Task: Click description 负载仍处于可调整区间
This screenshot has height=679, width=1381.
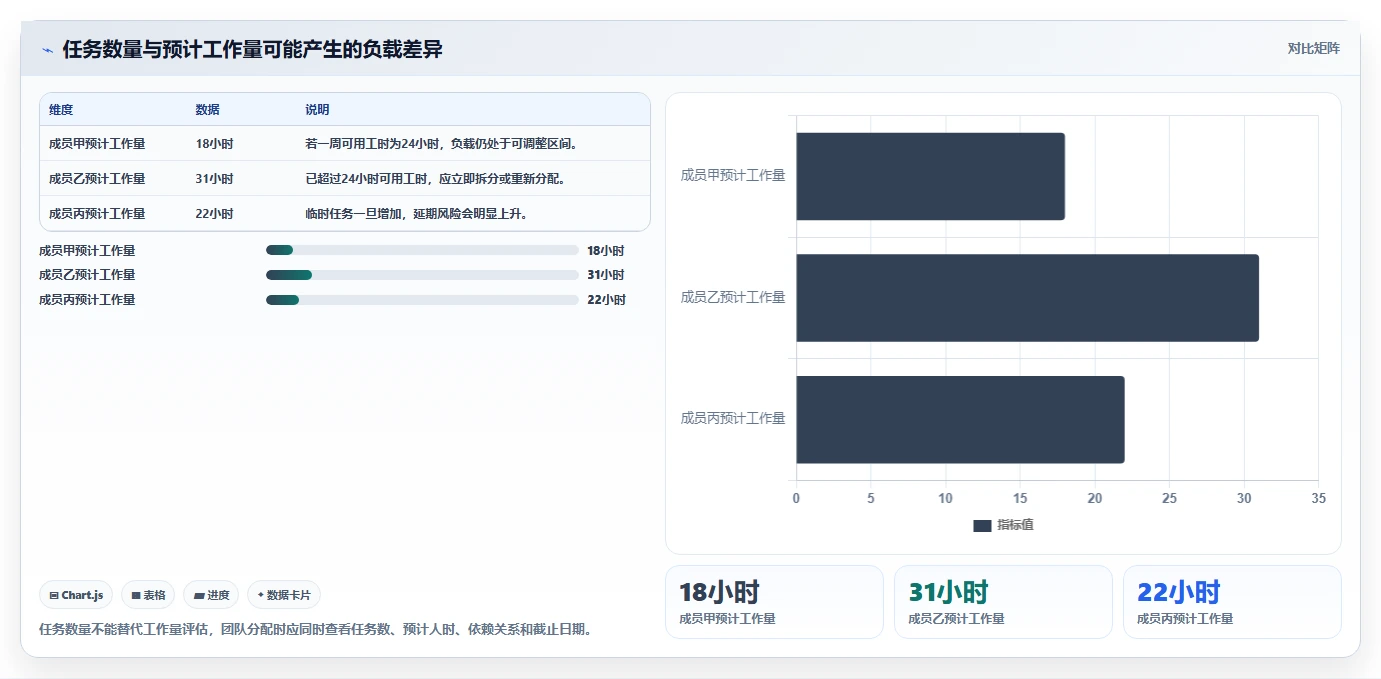Action: coord(514,144)
